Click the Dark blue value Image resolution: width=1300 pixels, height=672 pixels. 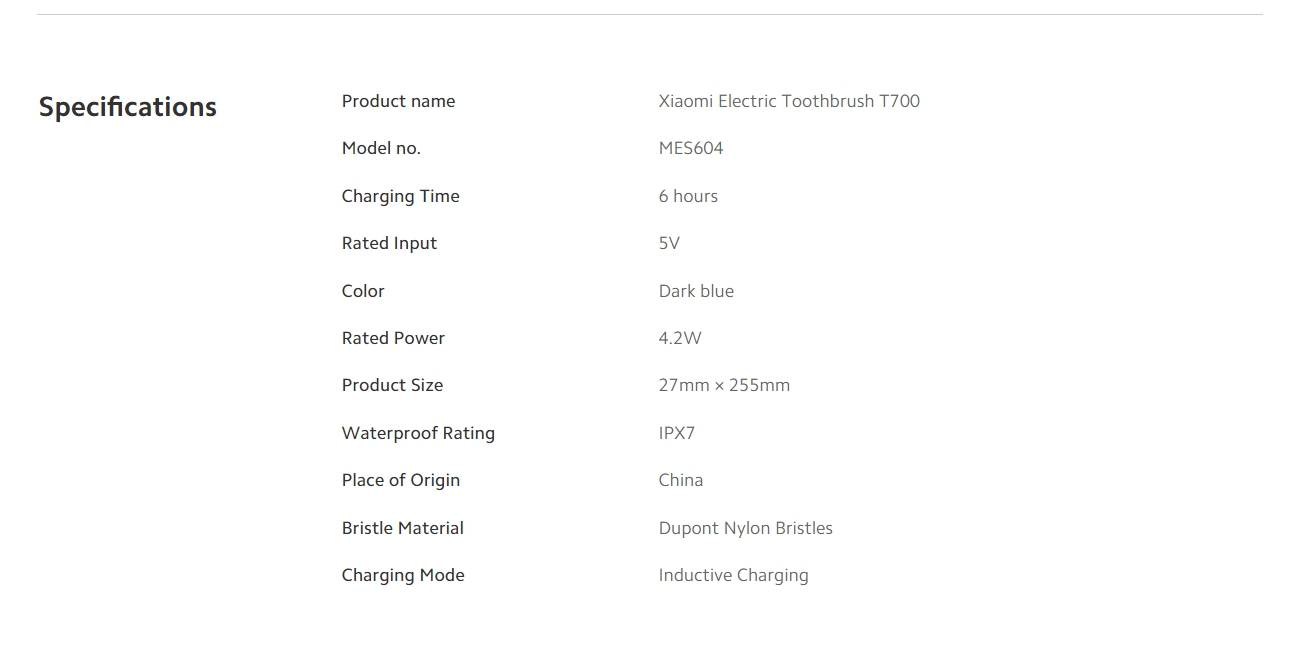pyautogui.click(x=696, y=291)
